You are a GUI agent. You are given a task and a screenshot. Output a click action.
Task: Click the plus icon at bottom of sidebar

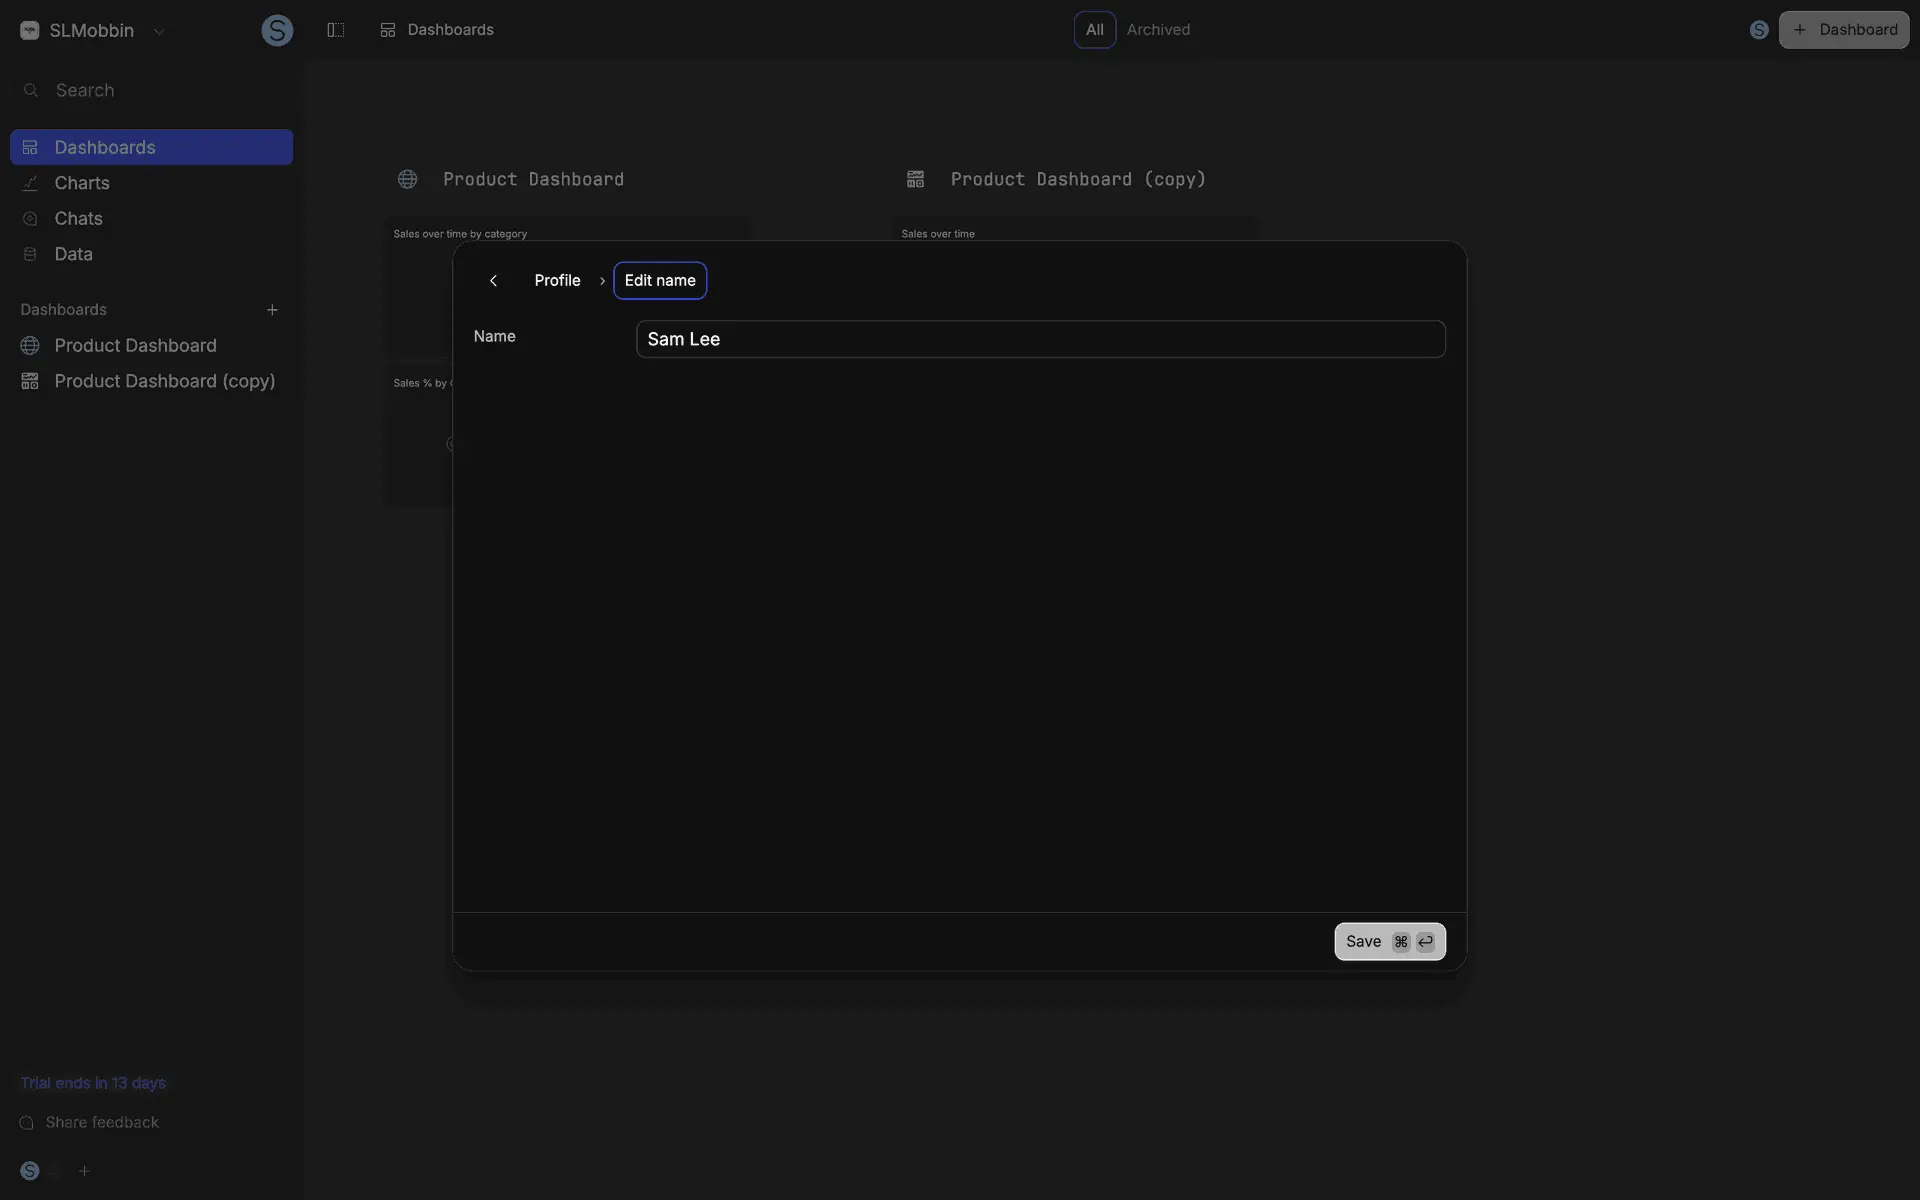point(84,1171)
